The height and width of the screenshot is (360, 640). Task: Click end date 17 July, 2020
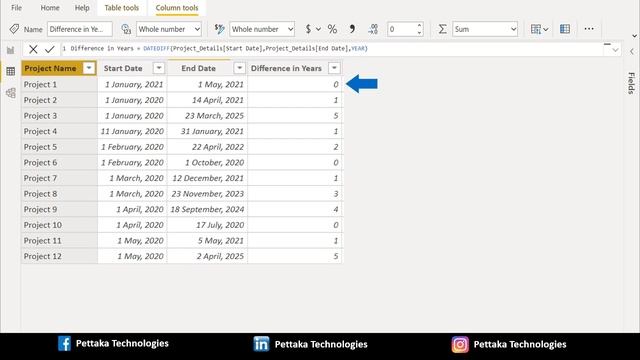[220, 225]
